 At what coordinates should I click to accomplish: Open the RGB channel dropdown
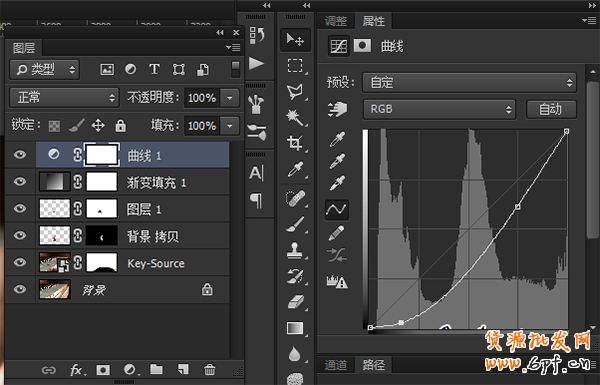coord(439,109)
